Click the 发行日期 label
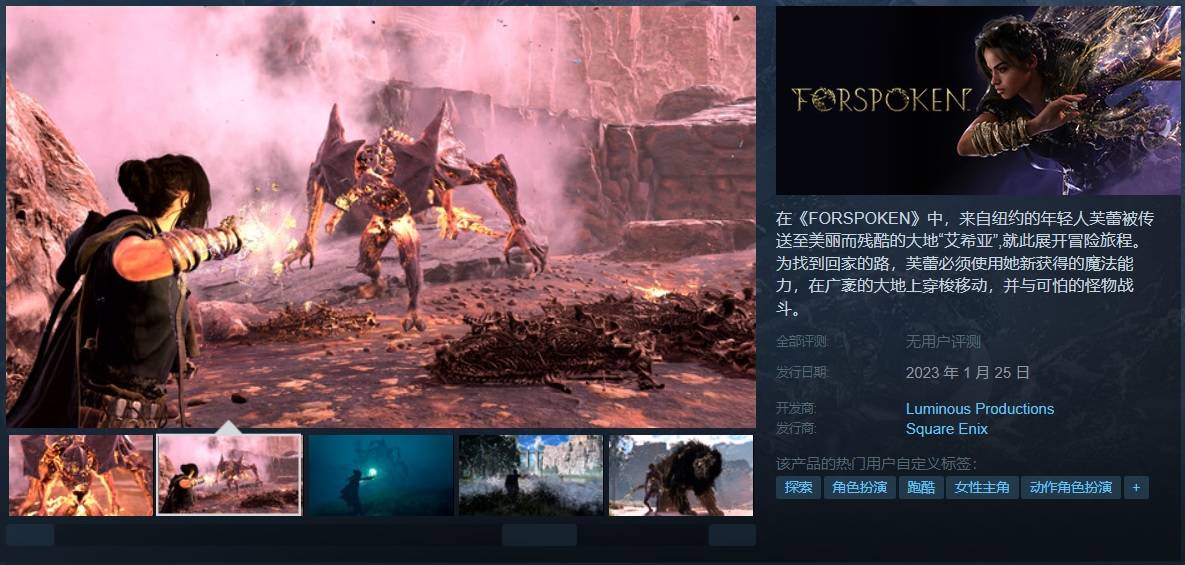 coord(802,372)
